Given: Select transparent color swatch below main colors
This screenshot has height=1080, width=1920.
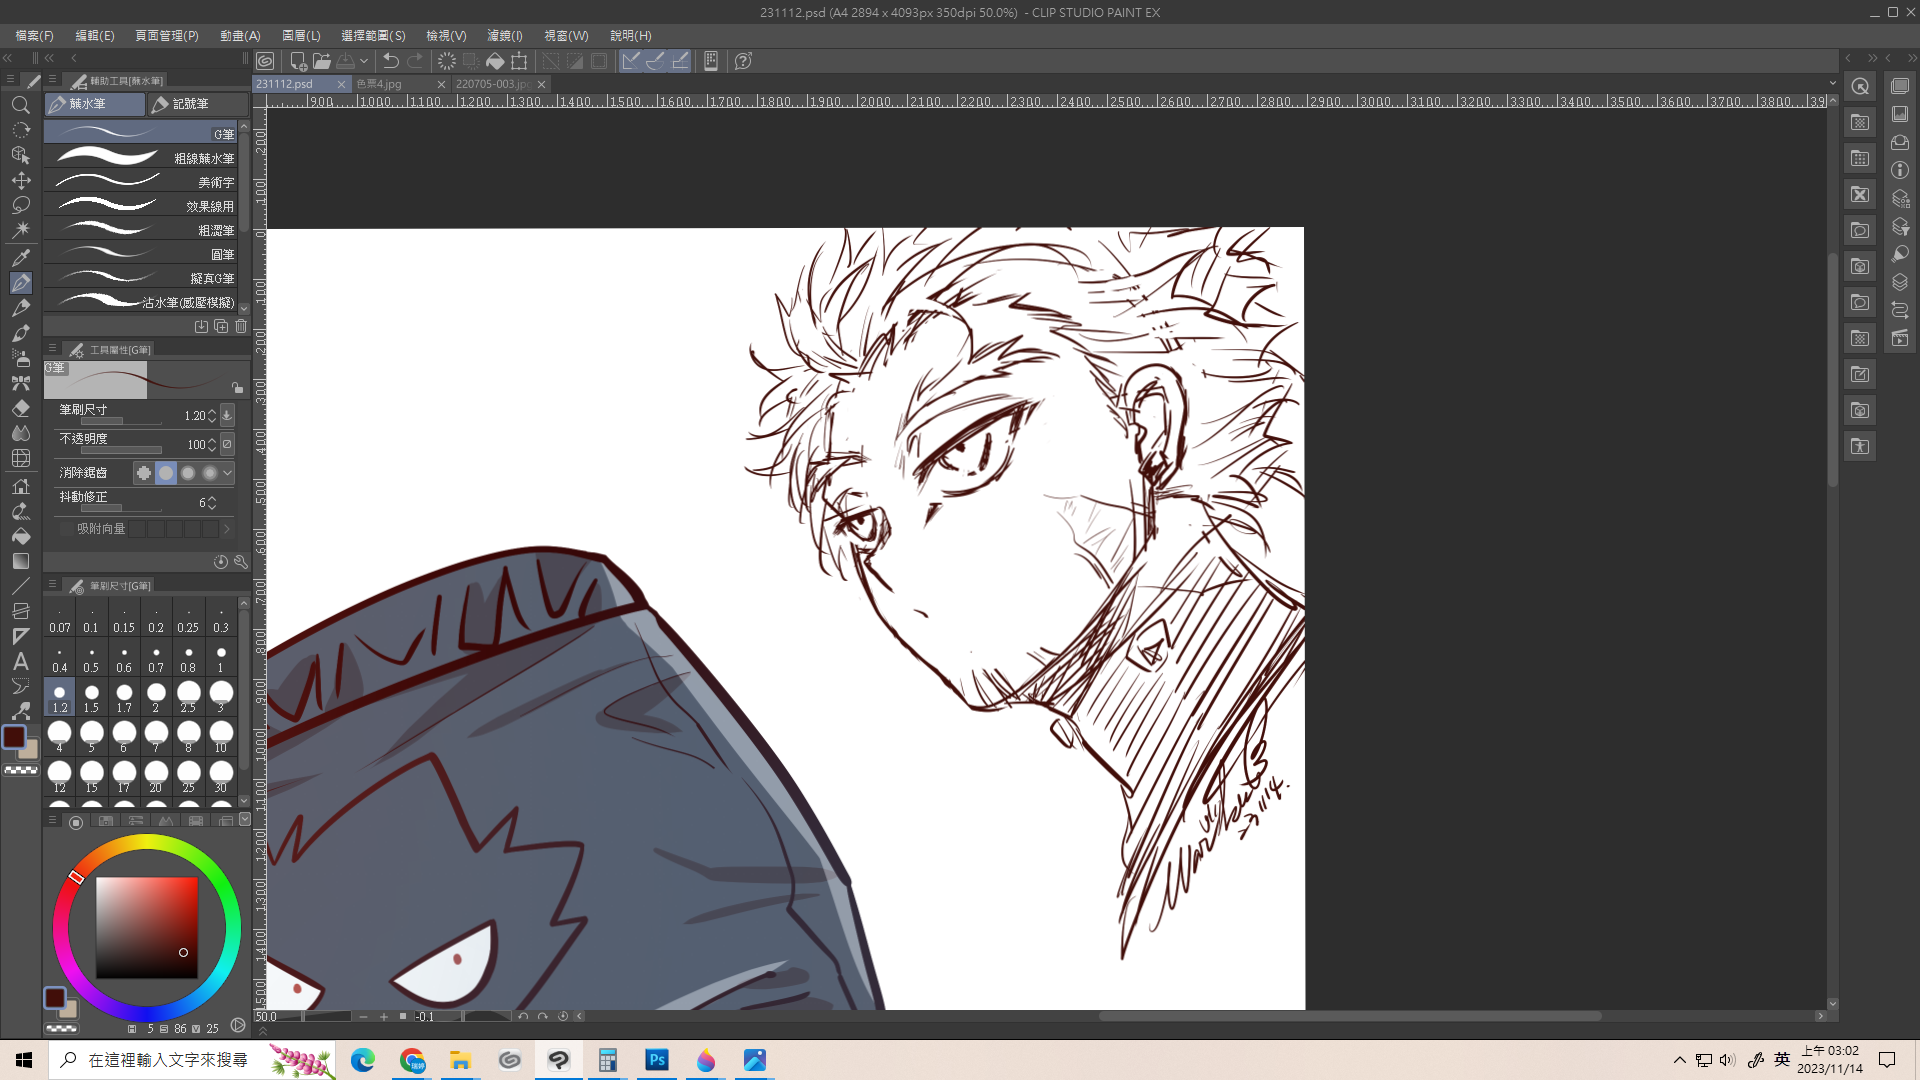Looking at the screenshot, I should [x=20, y=770].
